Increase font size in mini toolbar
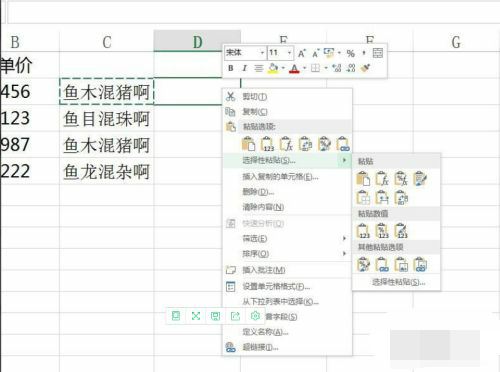This screenshot has width=500, height=372. (302, 53)
